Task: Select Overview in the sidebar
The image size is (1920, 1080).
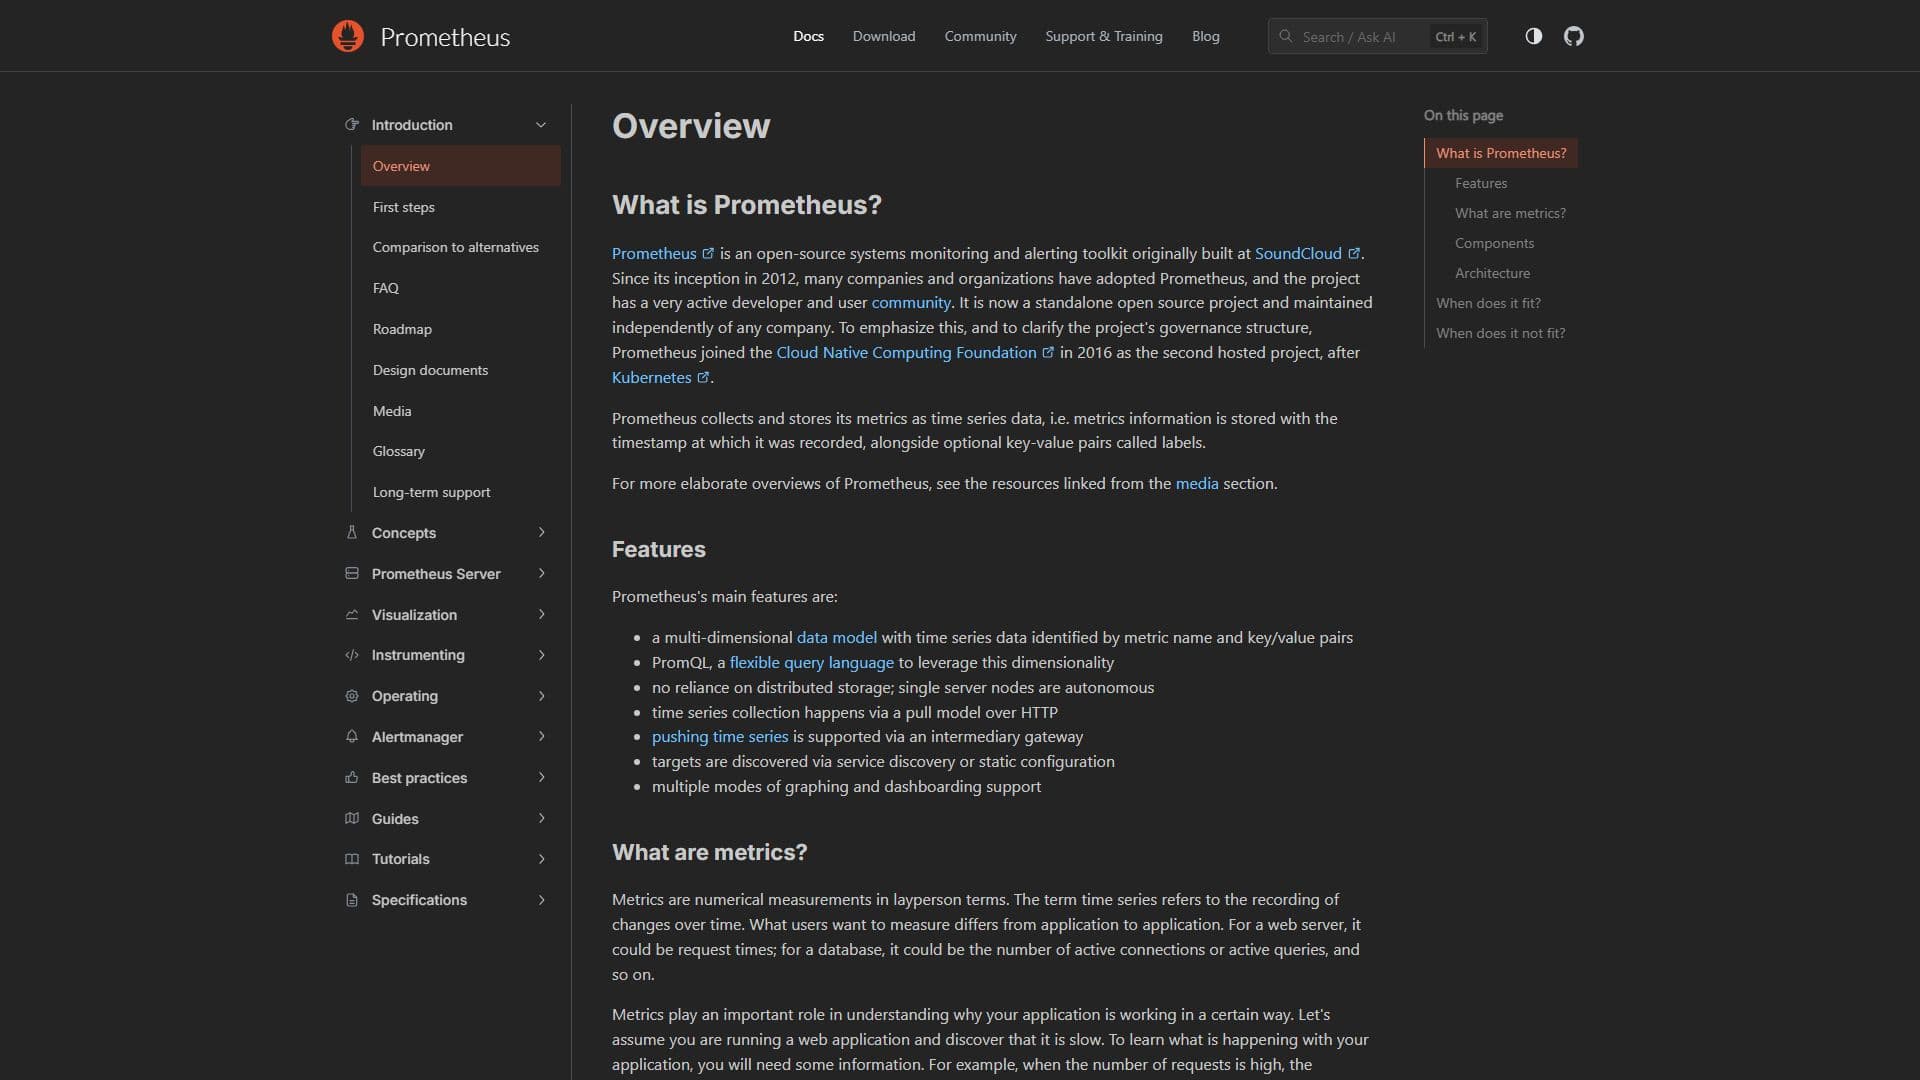Action: pos(460,166)
